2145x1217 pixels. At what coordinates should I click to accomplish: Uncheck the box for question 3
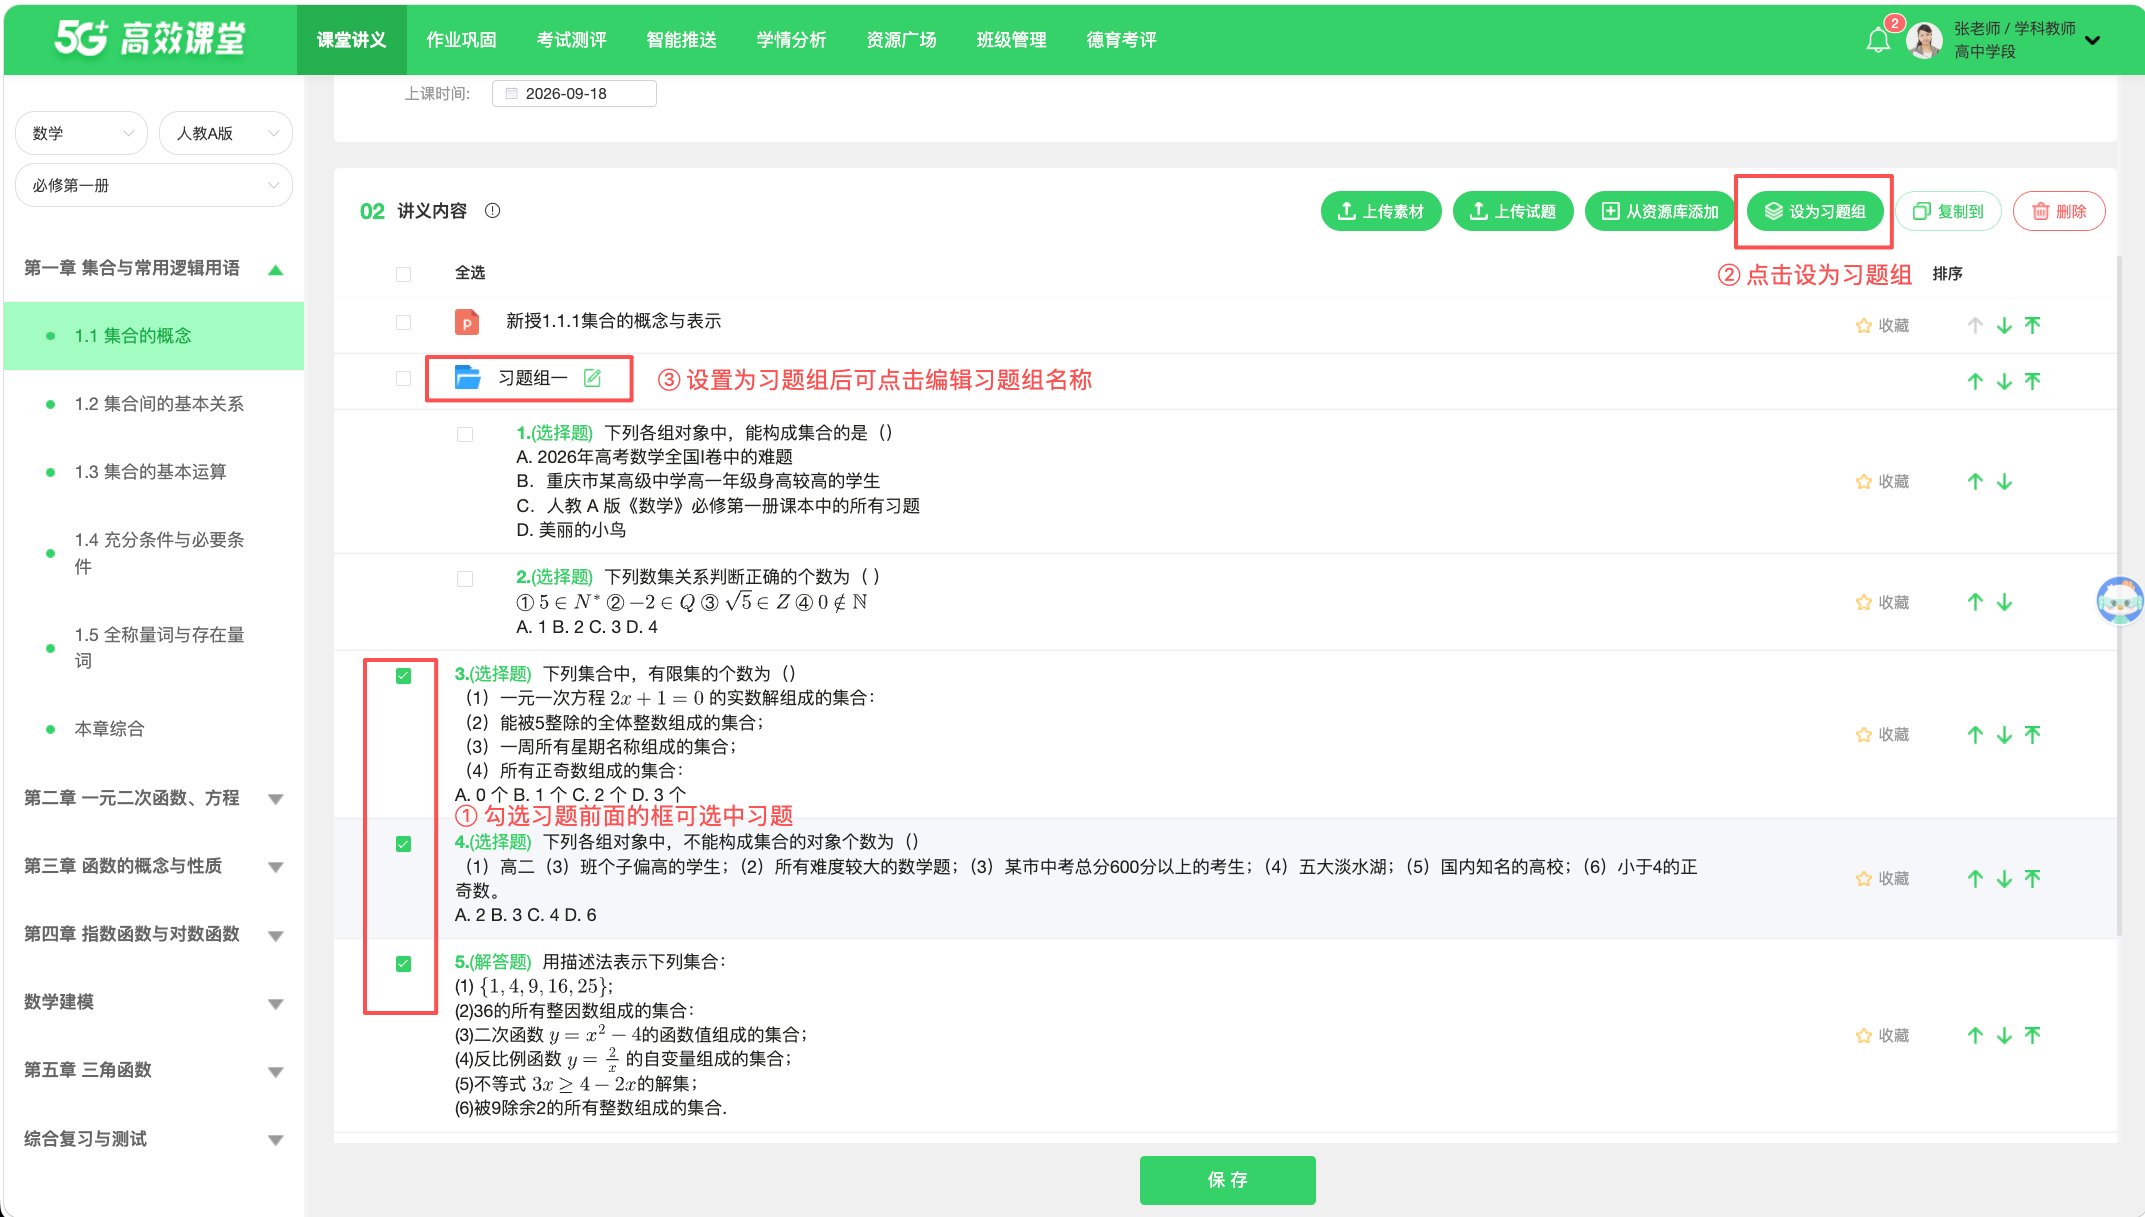404,676
